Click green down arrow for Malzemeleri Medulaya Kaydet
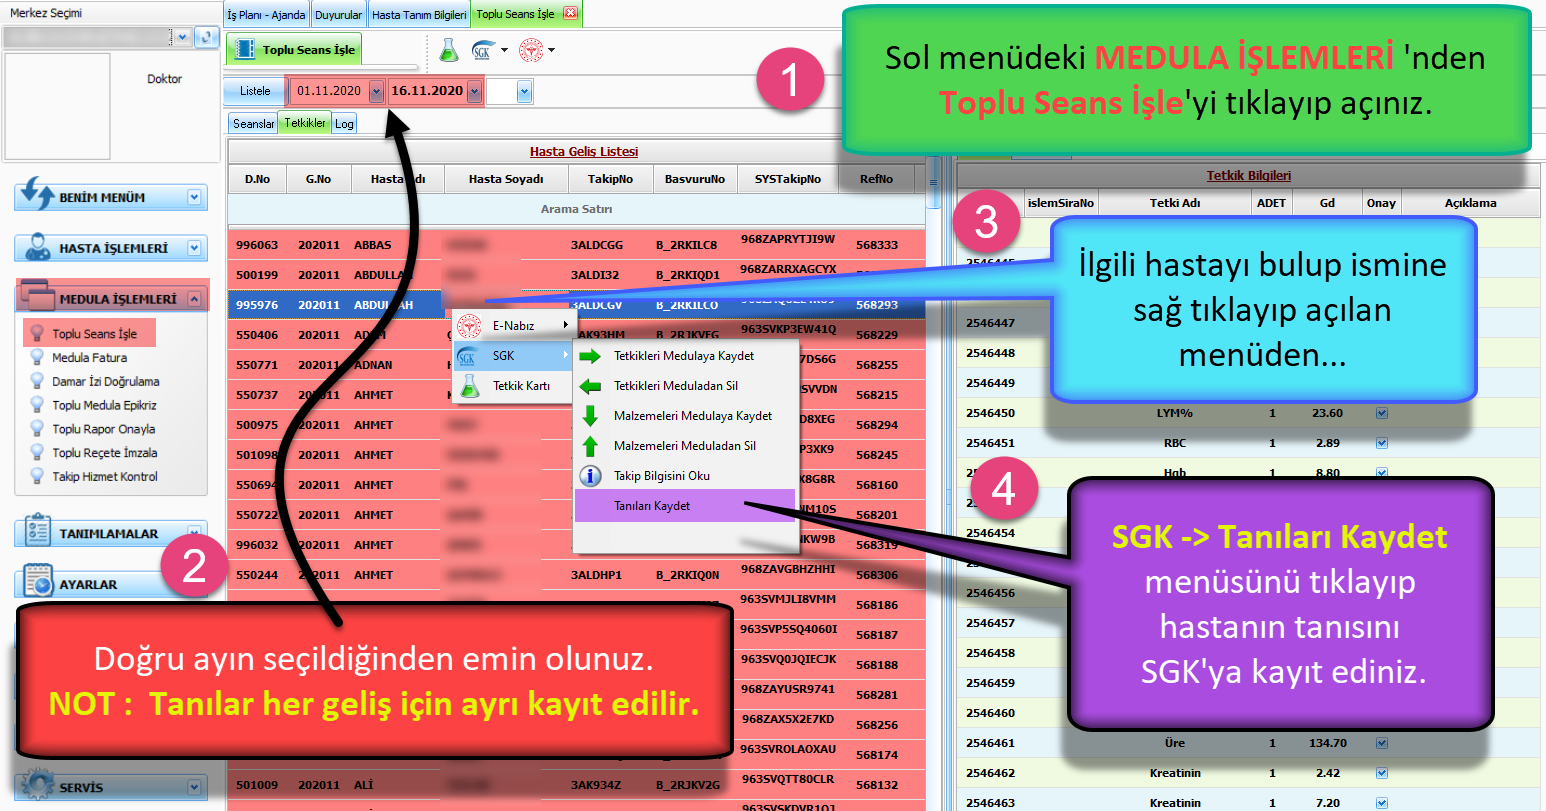Viewport: 1546px width, 811px height. (590, 416)
